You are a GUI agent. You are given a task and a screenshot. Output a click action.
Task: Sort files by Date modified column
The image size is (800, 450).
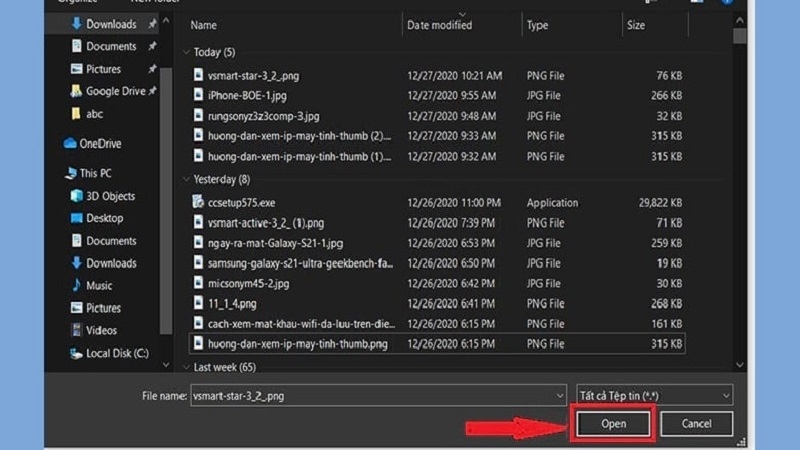(439, 25)
